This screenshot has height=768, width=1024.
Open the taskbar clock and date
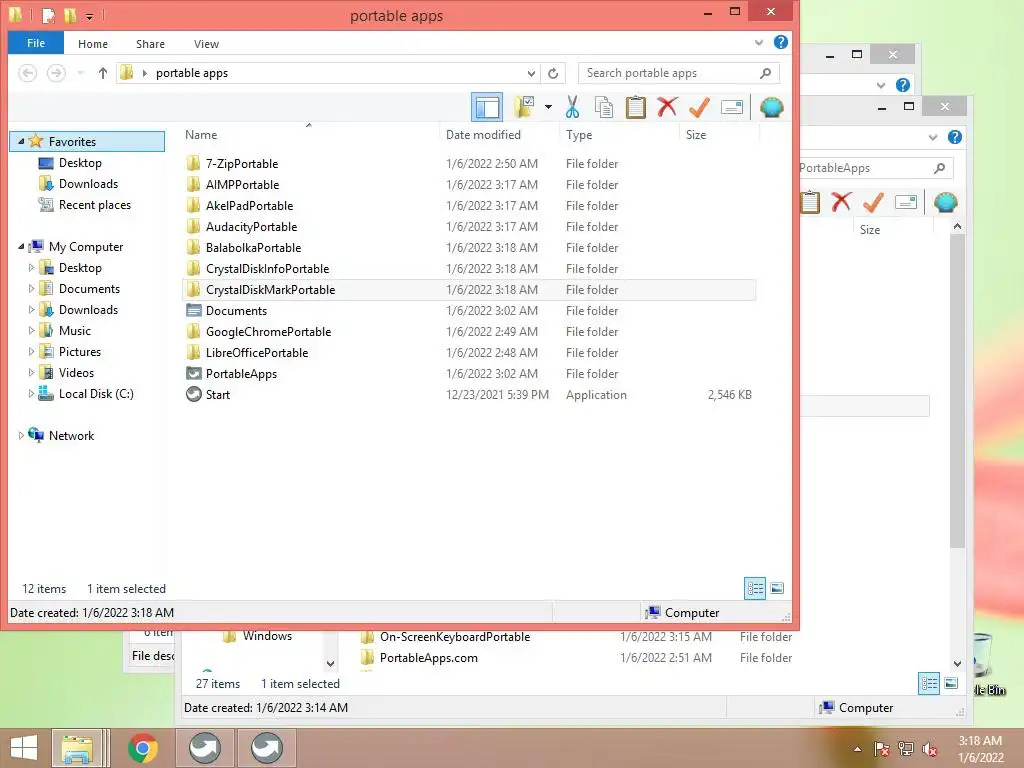[x=981, y=749]
